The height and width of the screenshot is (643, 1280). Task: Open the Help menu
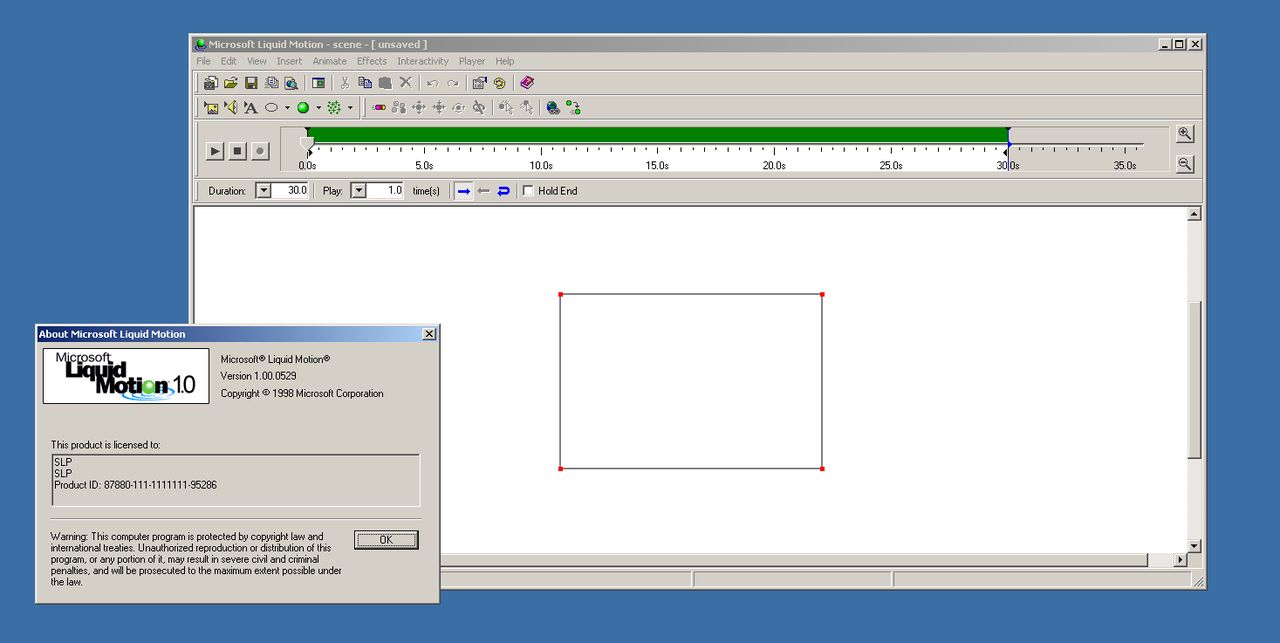coord(505,61)
